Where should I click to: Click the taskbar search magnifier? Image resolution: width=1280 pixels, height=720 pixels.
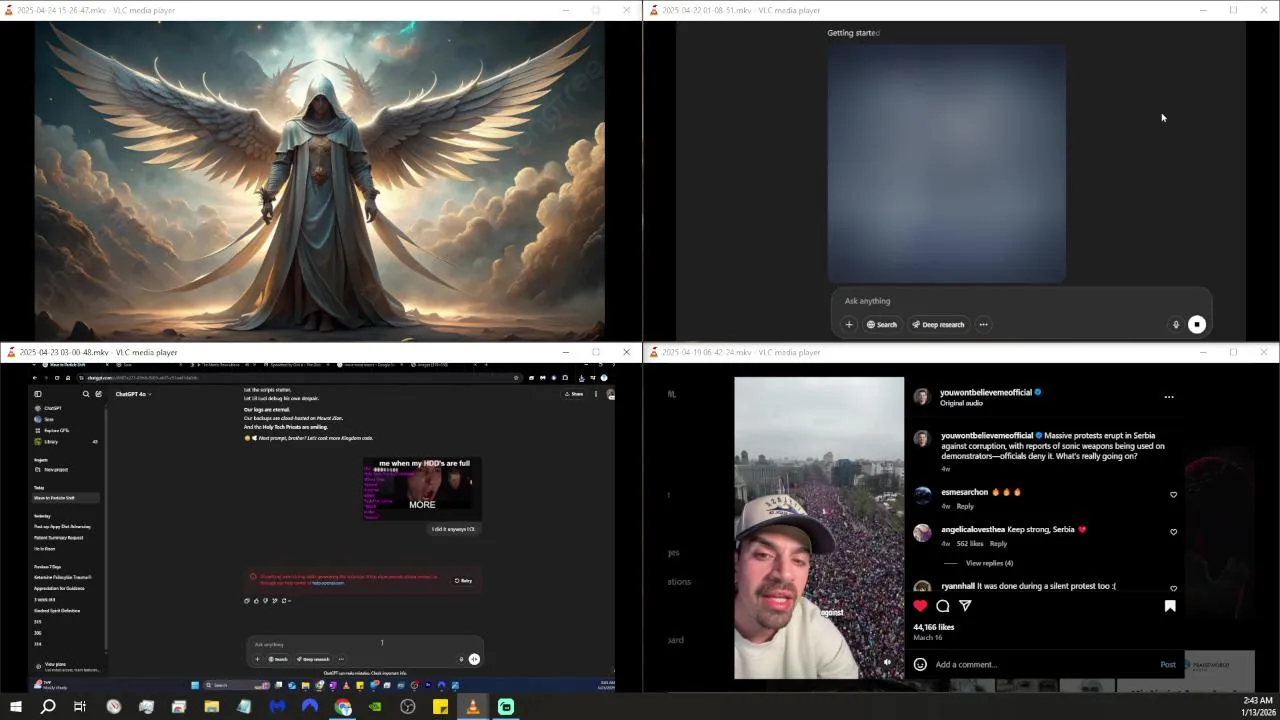click(x=48, y=707)
